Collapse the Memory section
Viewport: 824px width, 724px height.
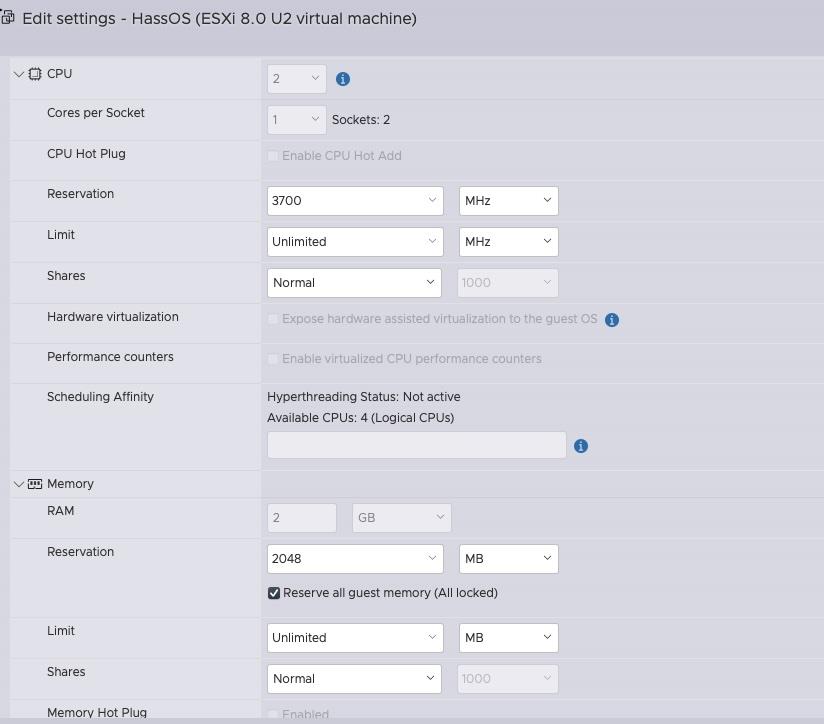18,484
